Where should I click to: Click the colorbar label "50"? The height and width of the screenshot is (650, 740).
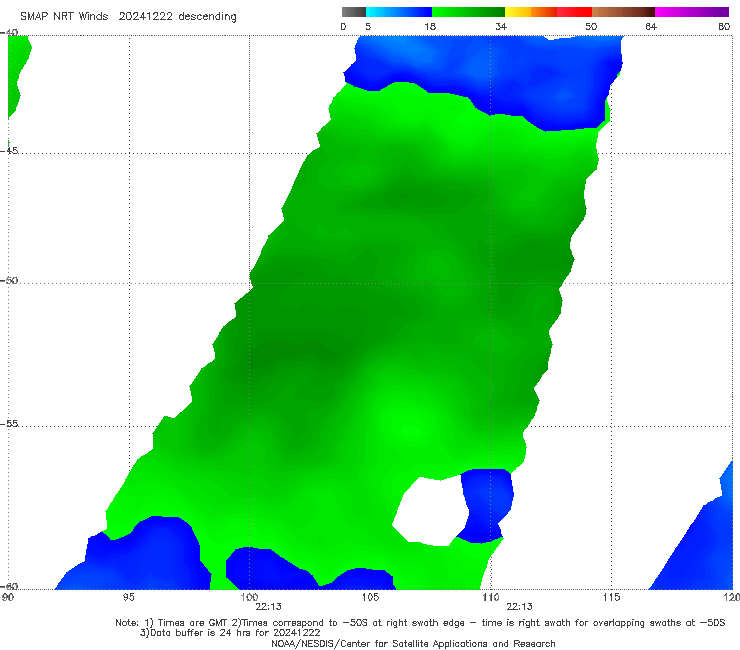click(591, 27)
